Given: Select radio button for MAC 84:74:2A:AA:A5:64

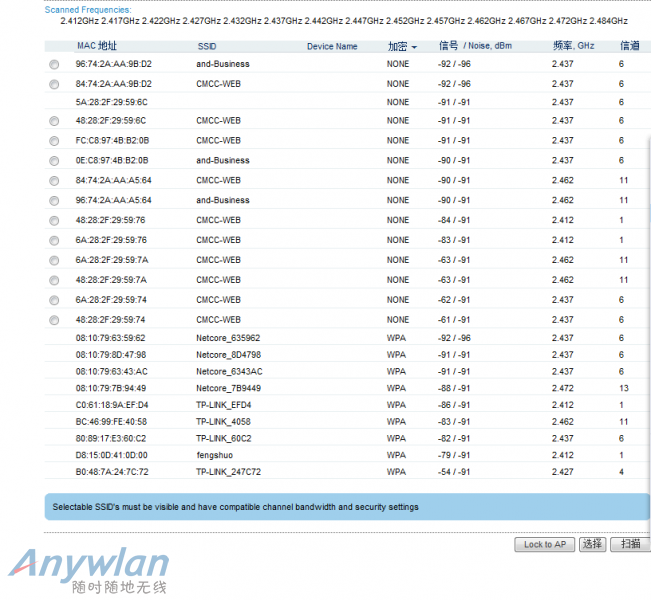Looking at the screenshot, I should pos(54,181).
